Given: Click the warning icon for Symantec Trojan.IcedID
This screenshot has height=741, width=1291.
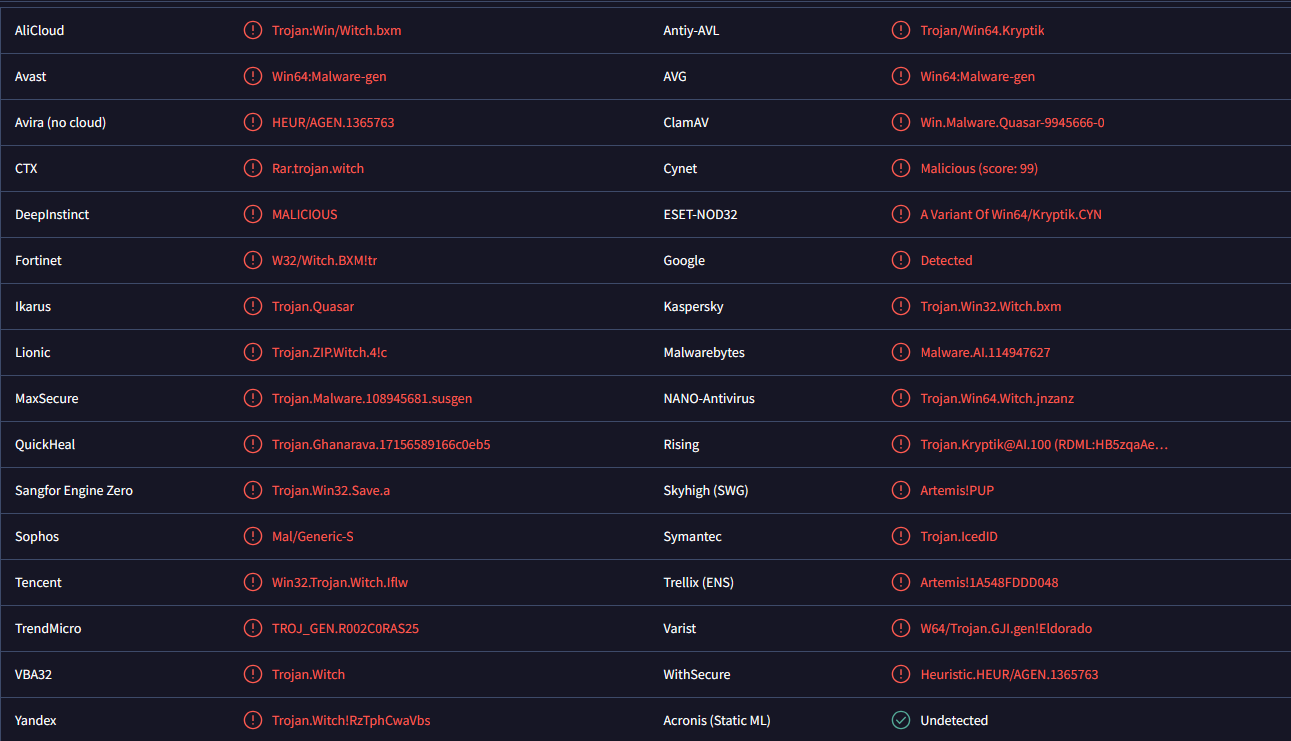Looking at the screenshot, I should click(x=901, y=536).
